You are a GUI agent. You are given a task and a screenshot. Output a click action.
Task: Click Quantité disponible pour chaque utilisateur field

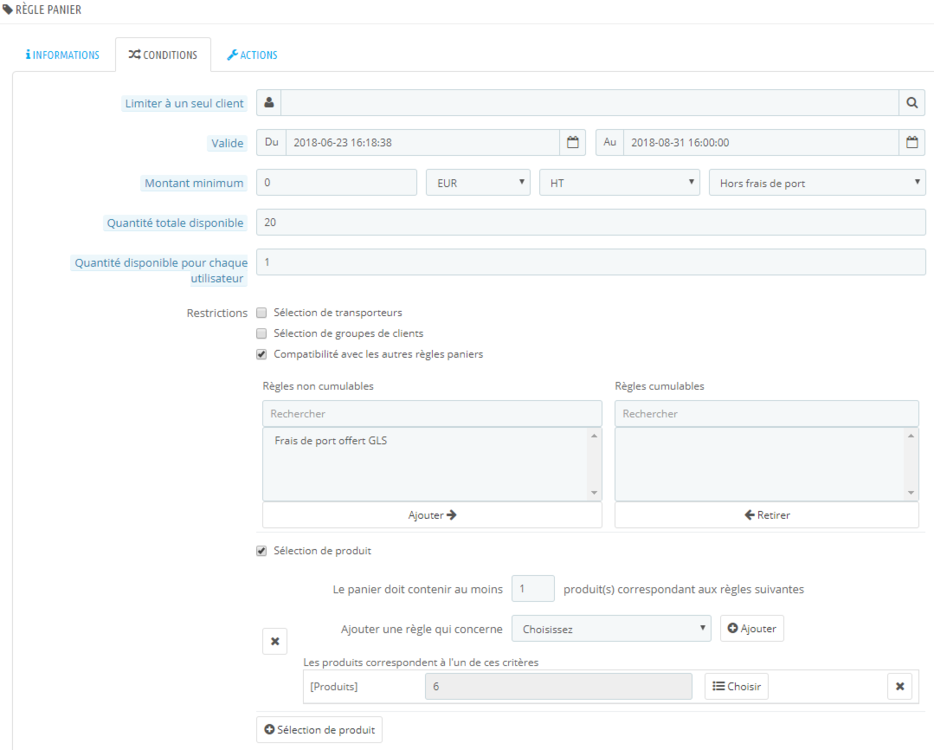[x=591, y=262]
